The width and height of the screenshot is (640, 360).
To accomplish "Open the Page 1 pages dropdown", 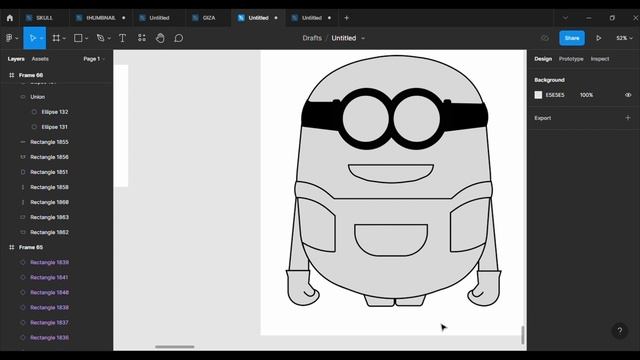I will (x=94, y=59).
